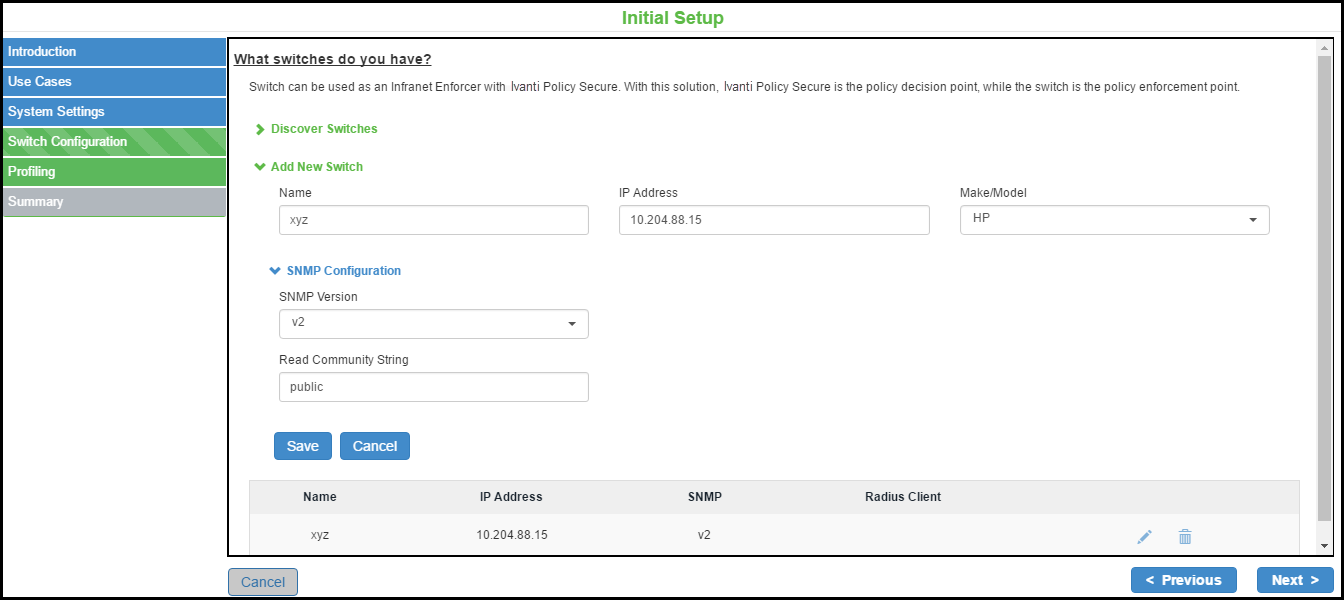1344x600 pixels.
Task: Open the SNMP Version dropdown
Action: pyautogui.click(x=433, y=324)
